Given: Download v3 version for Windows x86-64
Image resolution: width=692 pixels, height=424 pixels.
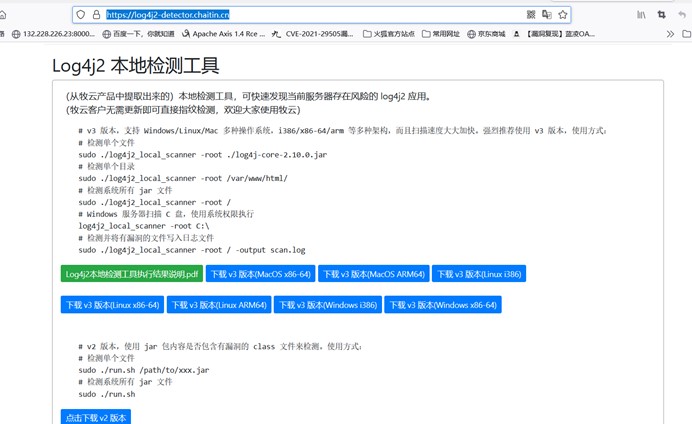Looking at the screenshot, I should click(x=443, y=305).
